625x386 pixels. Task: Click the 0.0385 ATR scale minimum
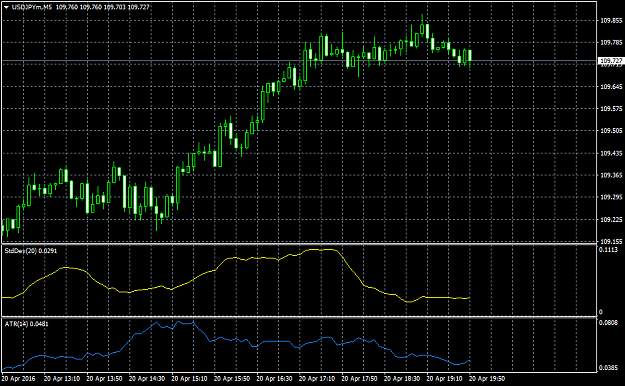click(608, 367)
